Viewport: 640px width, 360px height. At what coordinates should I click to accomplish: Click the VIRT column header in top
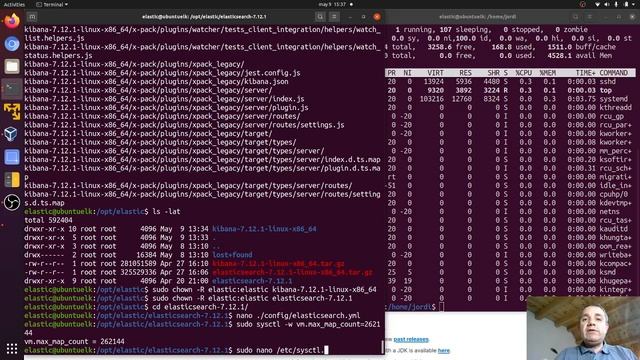(436, 73)
